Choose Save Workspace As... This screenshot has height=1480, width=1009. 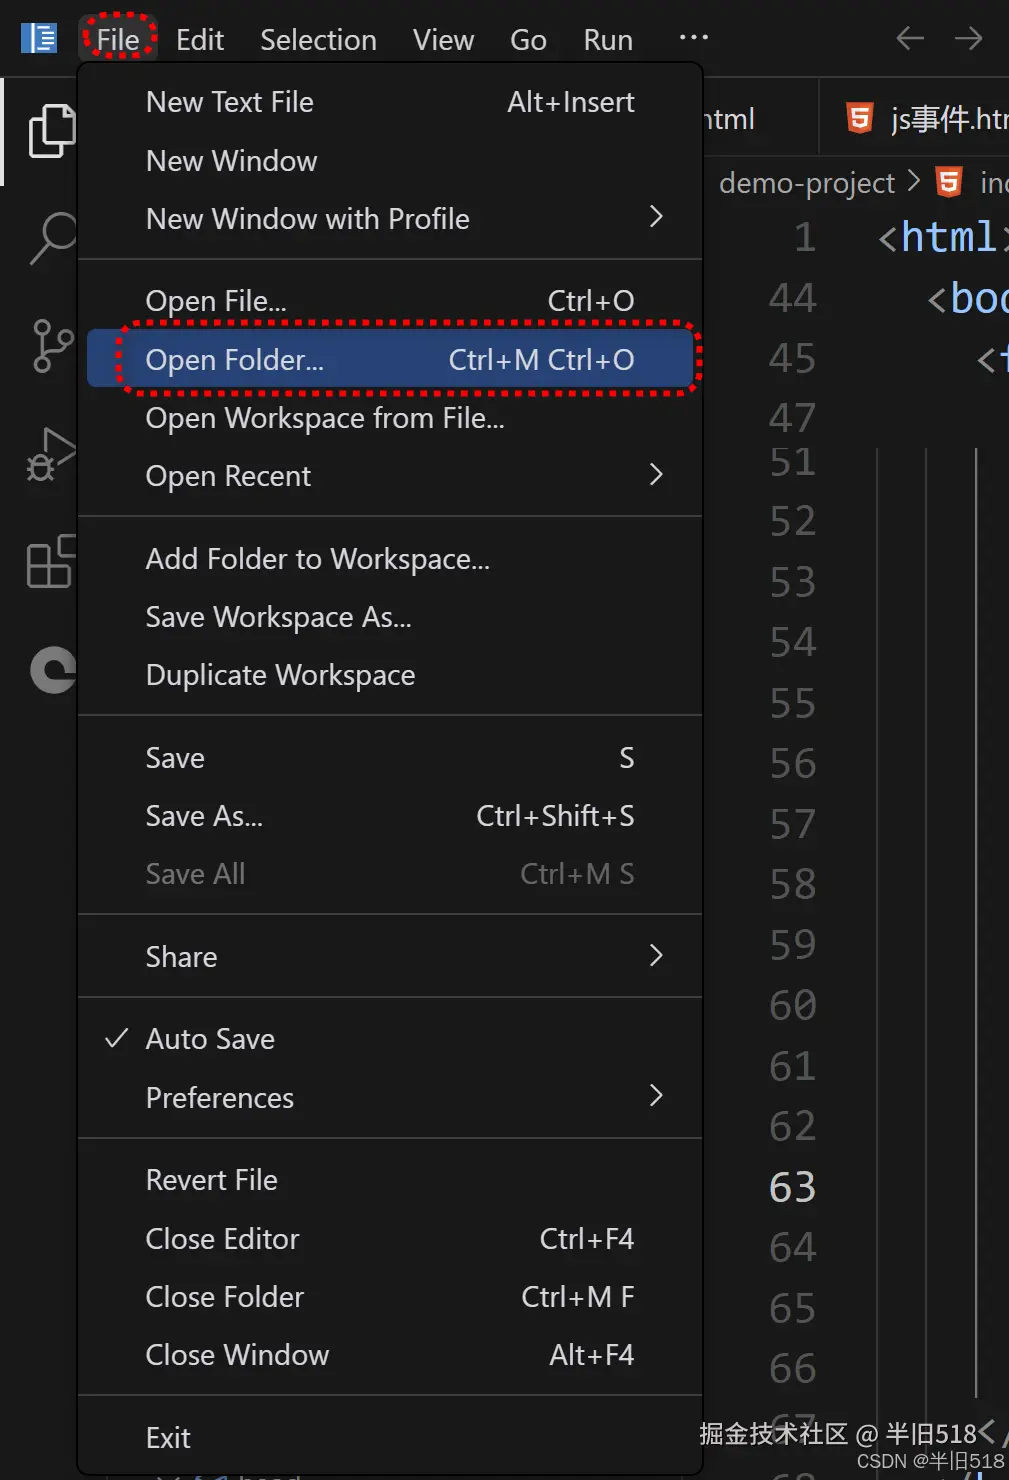pyautogui.click(x=390, y=617)
